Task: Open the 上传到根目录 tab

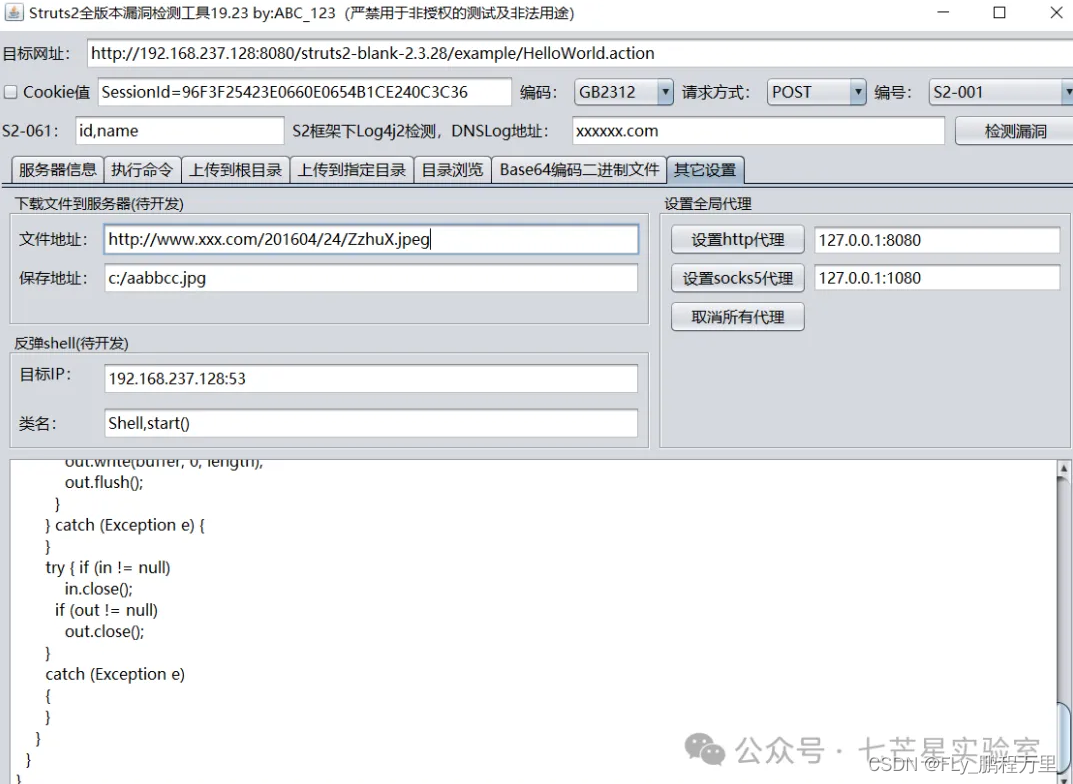Action: [x=235, y=170]
